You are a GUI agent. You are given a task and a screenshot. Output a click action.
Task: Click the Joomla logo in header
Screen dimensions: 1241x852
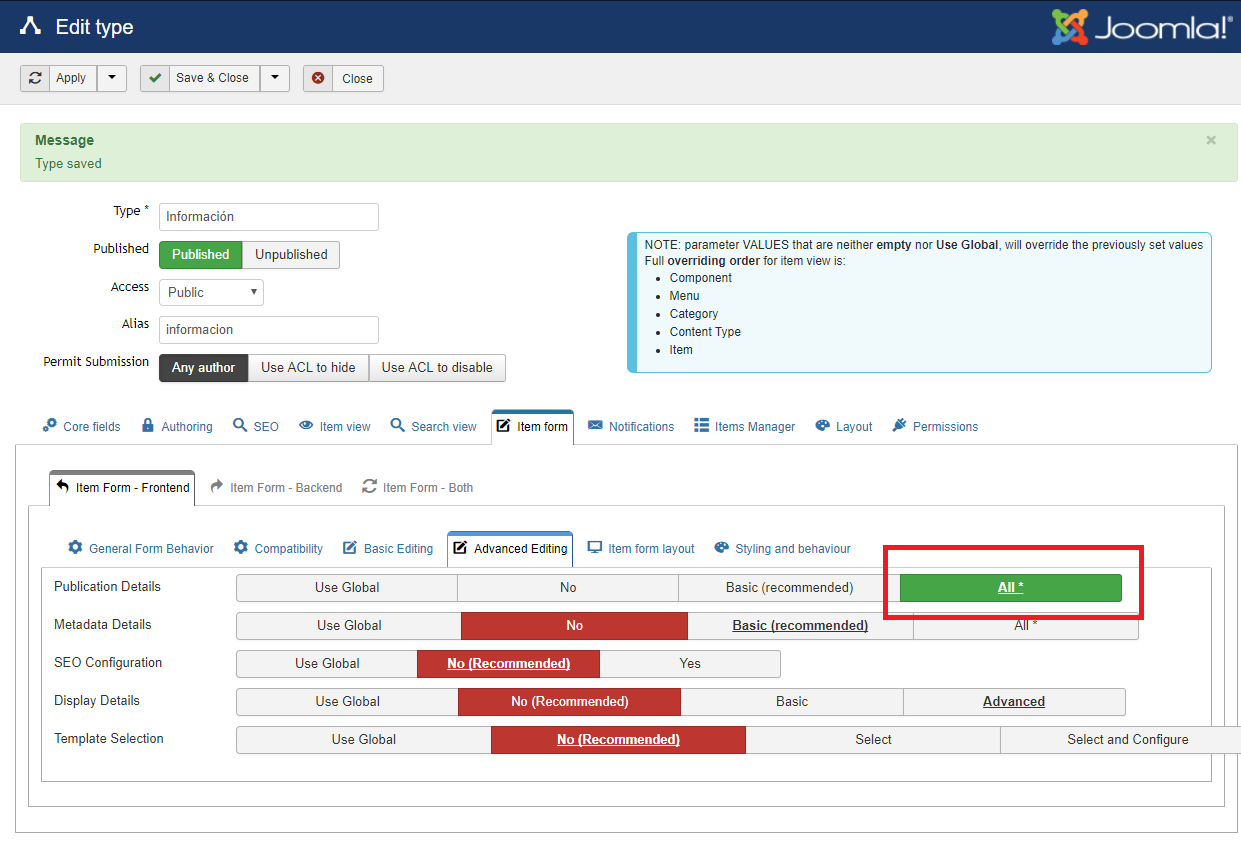(1141, 27)
